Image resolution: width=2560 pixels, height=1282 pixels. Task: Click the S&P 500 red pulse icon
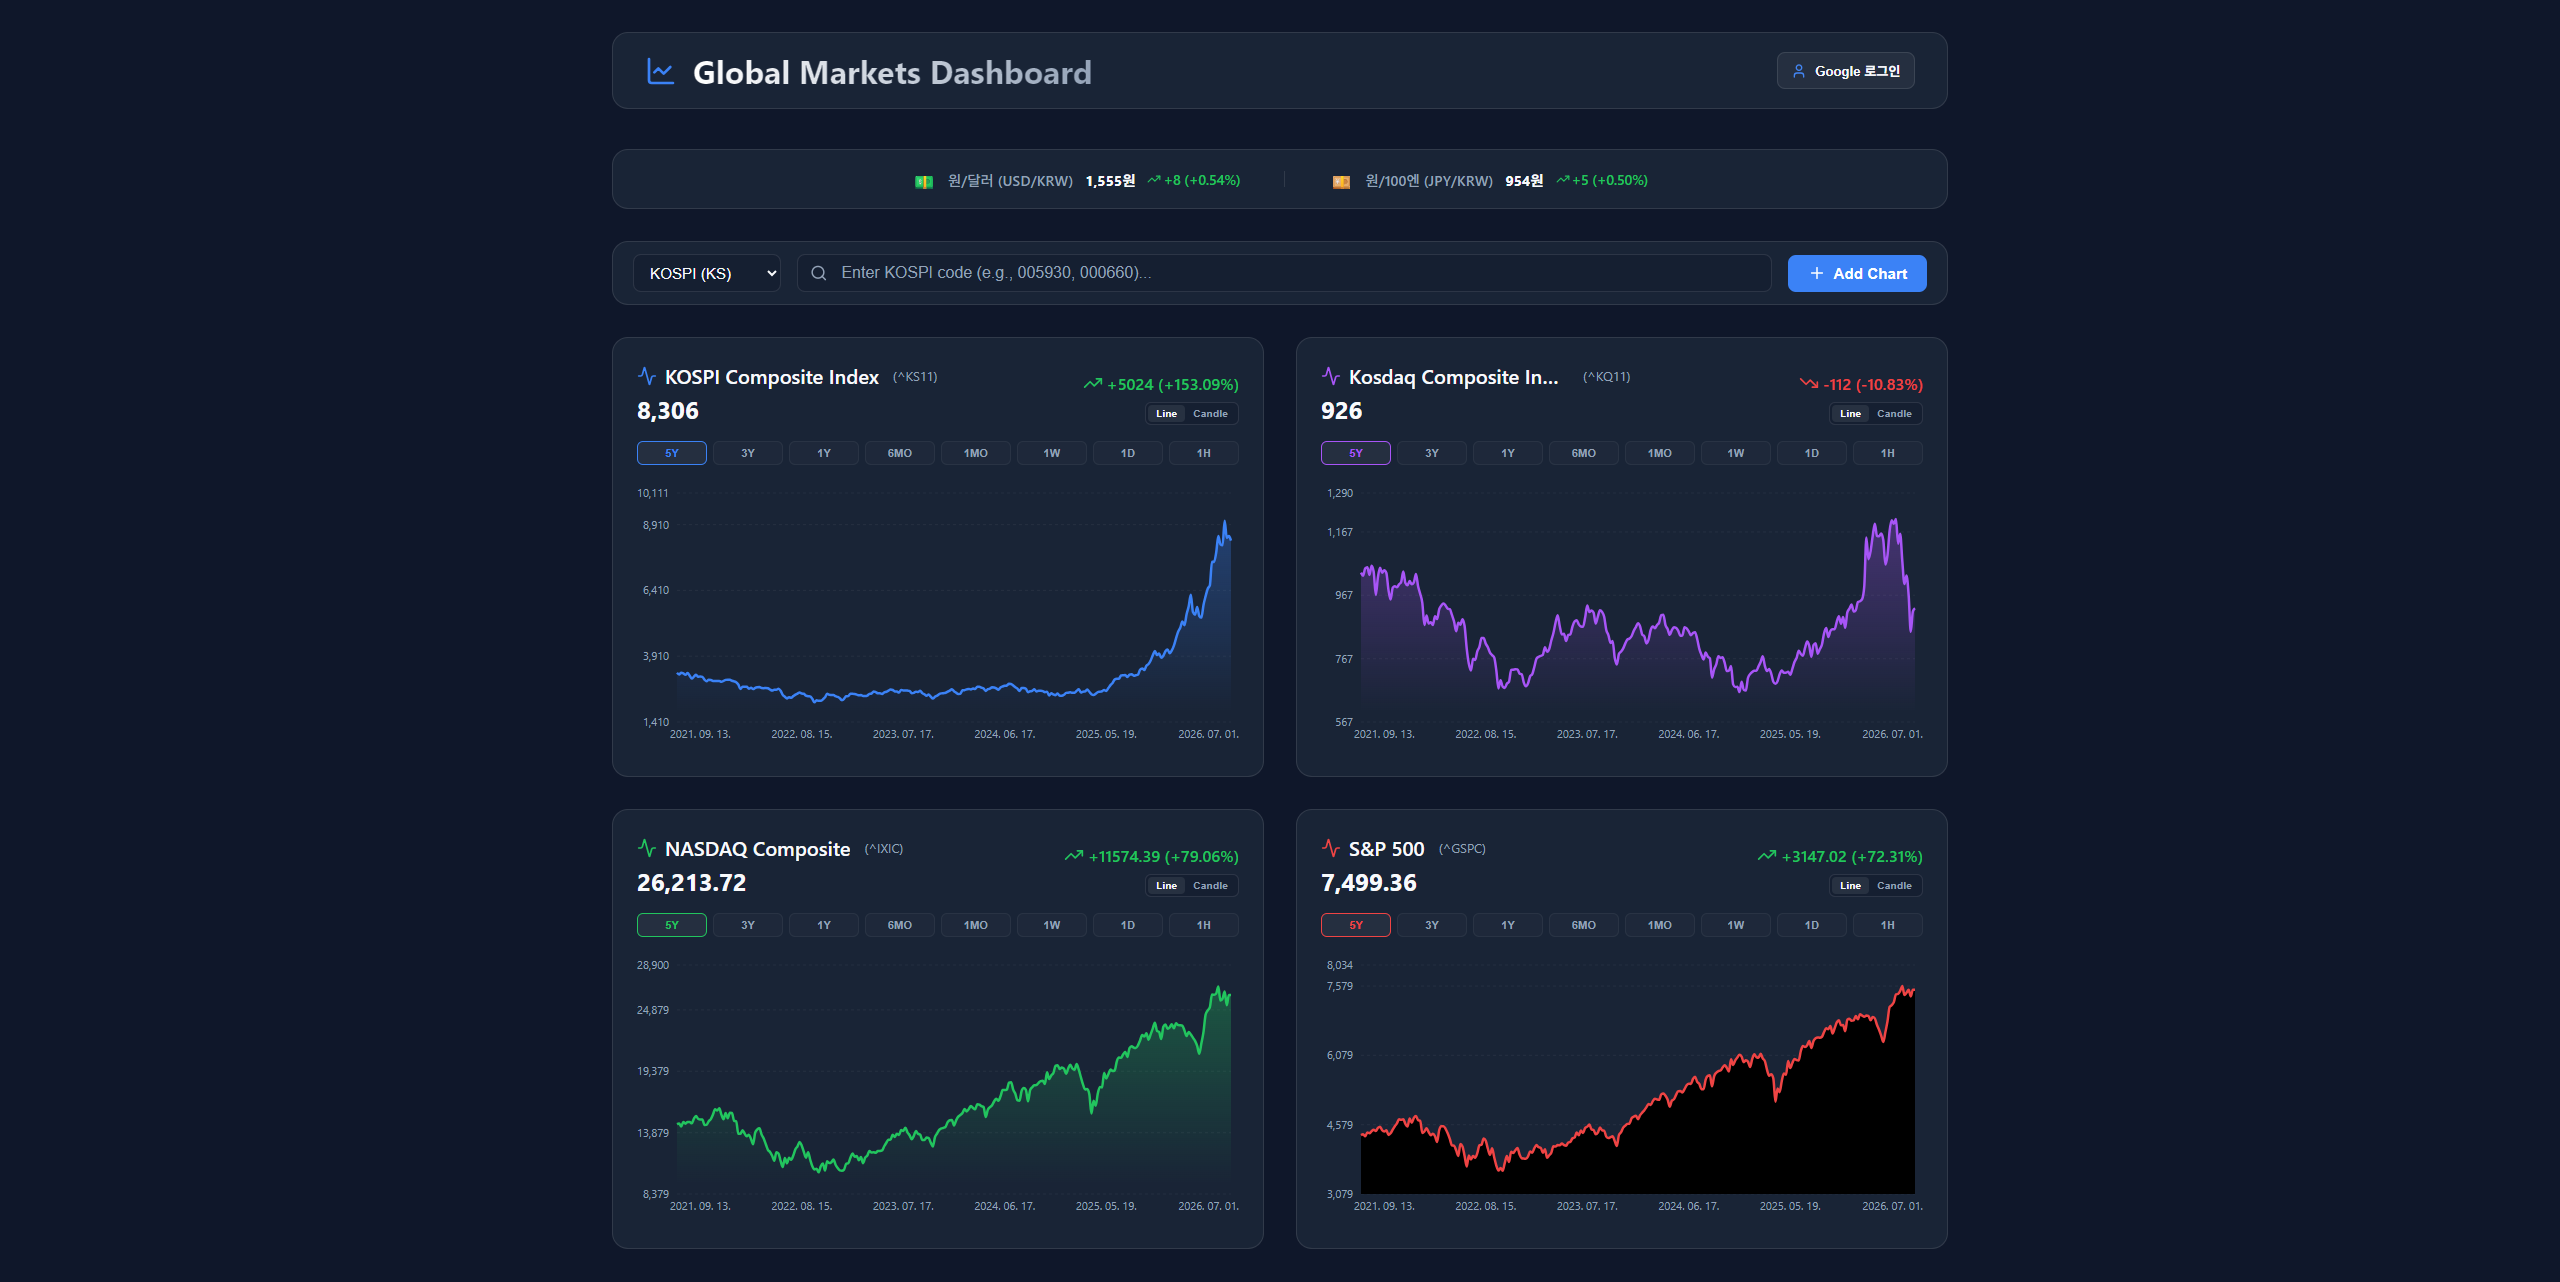pyautogui.click(x=1330, y=848)
